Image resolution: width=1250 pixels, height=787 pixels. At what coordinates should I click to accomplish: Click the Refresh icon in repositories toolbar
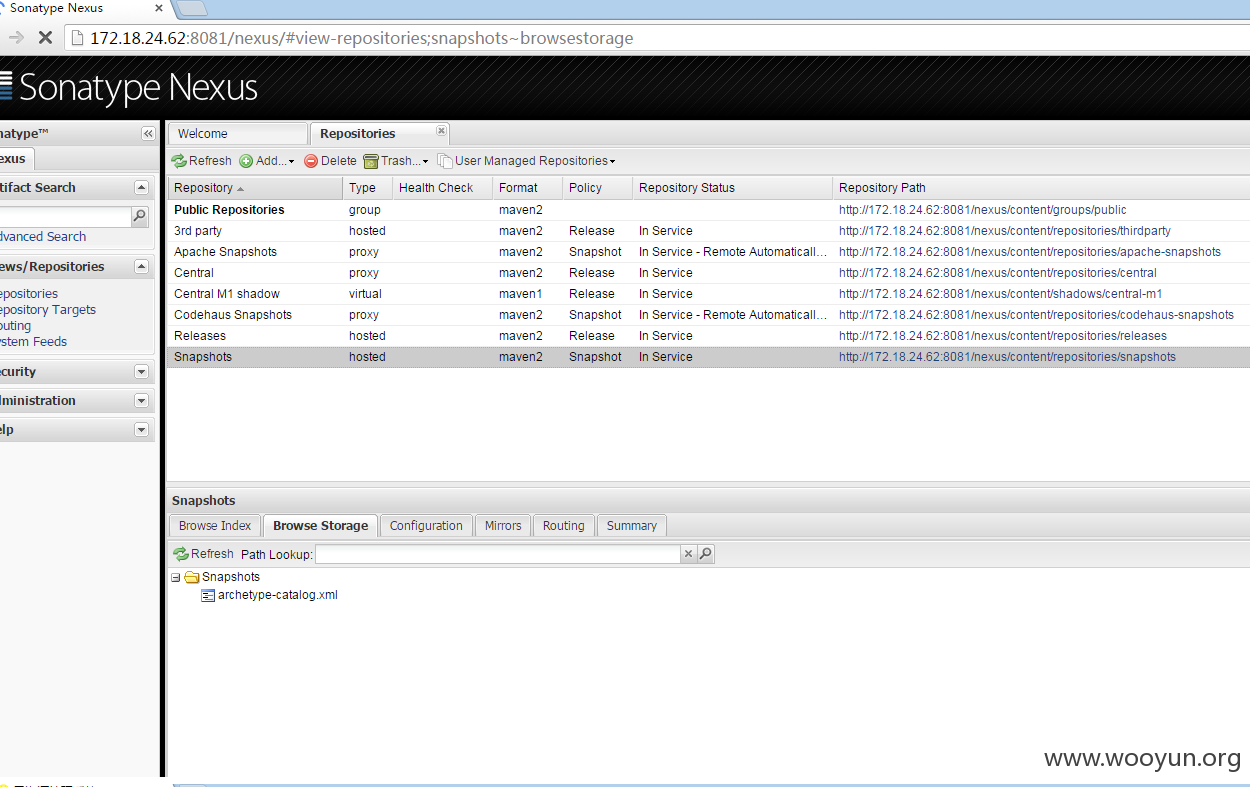point(179,161)
